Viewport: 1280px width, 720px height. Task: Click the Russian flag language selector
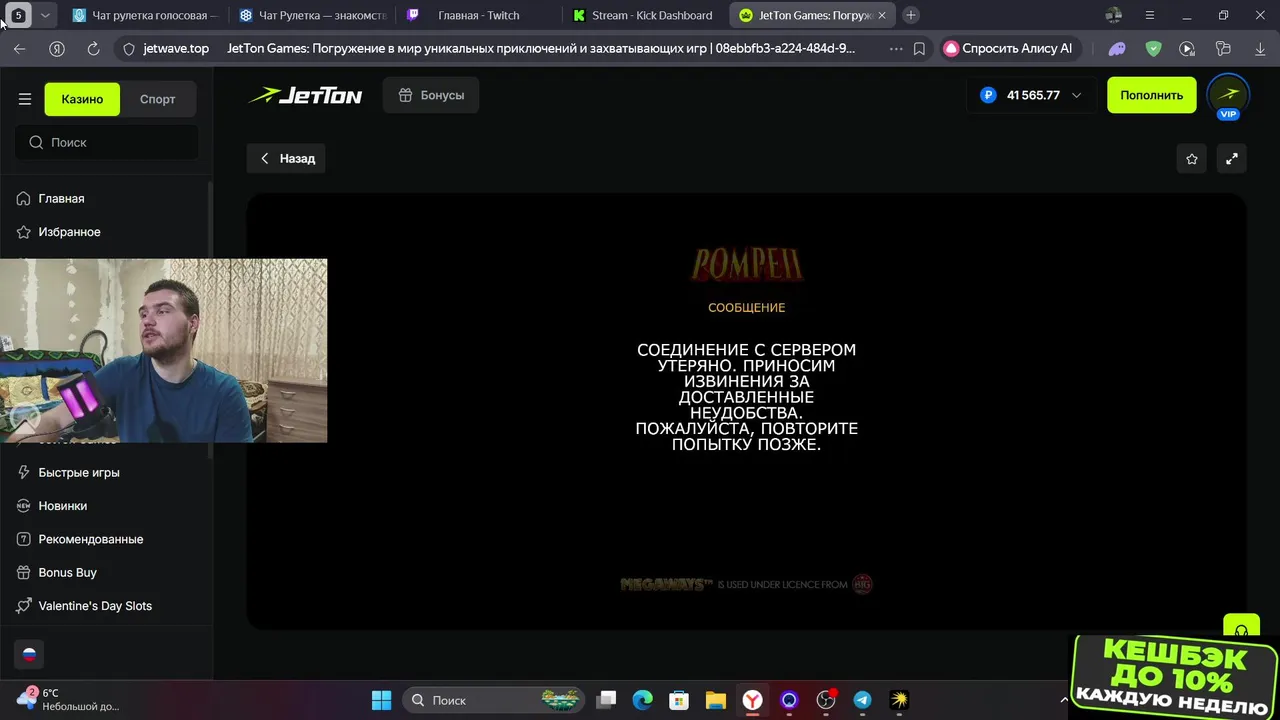coord(29,654)
